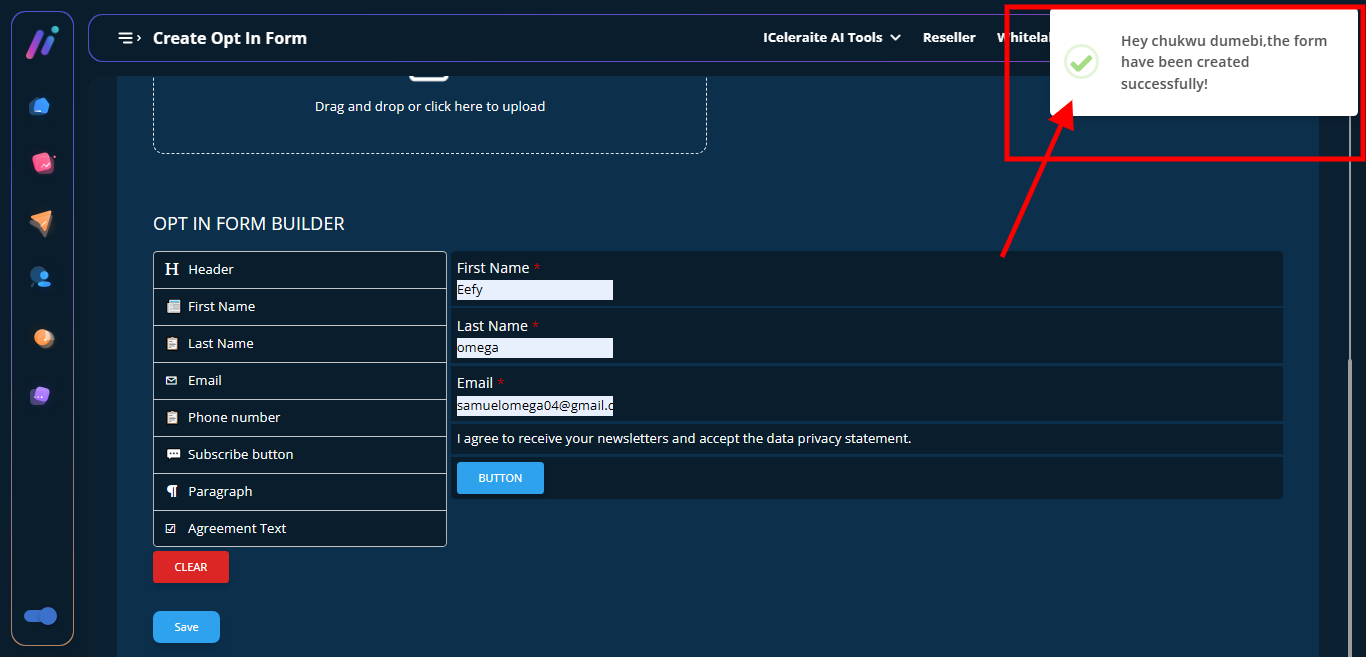Click the First Name input containing Eefy
This screenshot has height=657, width=1366.
(534, 290)
